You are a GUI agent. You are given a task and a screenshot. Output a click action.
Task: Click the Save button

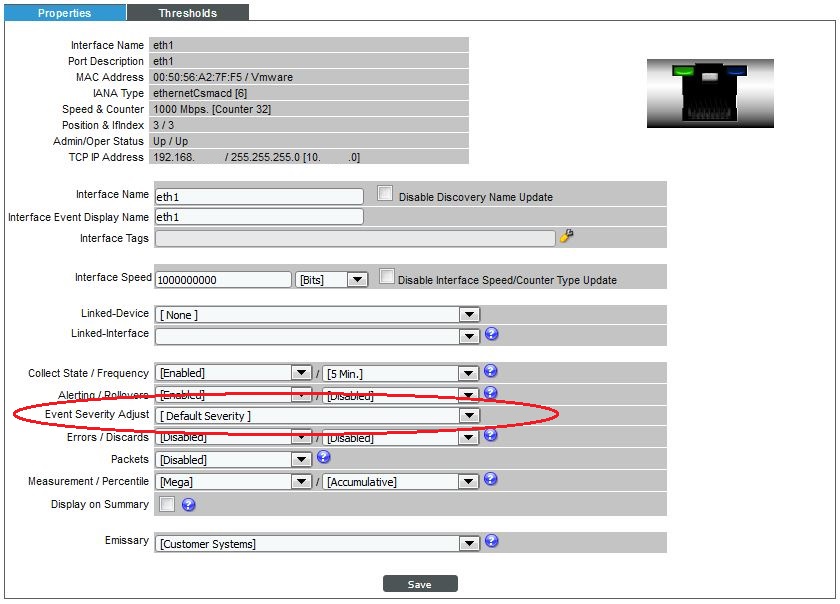click(x=420, y=584)
